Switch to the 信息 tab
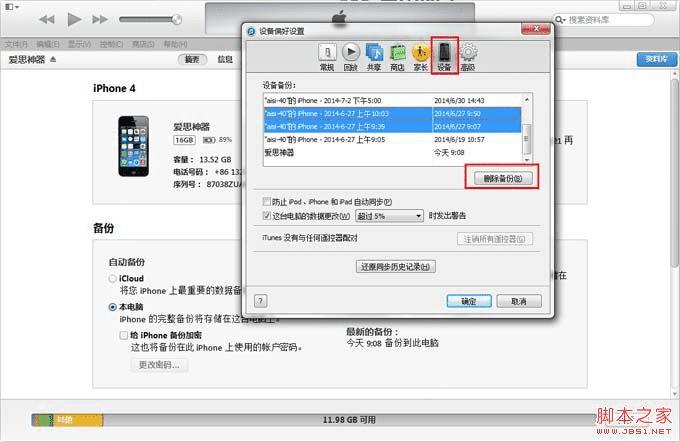This screenshot has width=680, height=442. tap(225, 59)
